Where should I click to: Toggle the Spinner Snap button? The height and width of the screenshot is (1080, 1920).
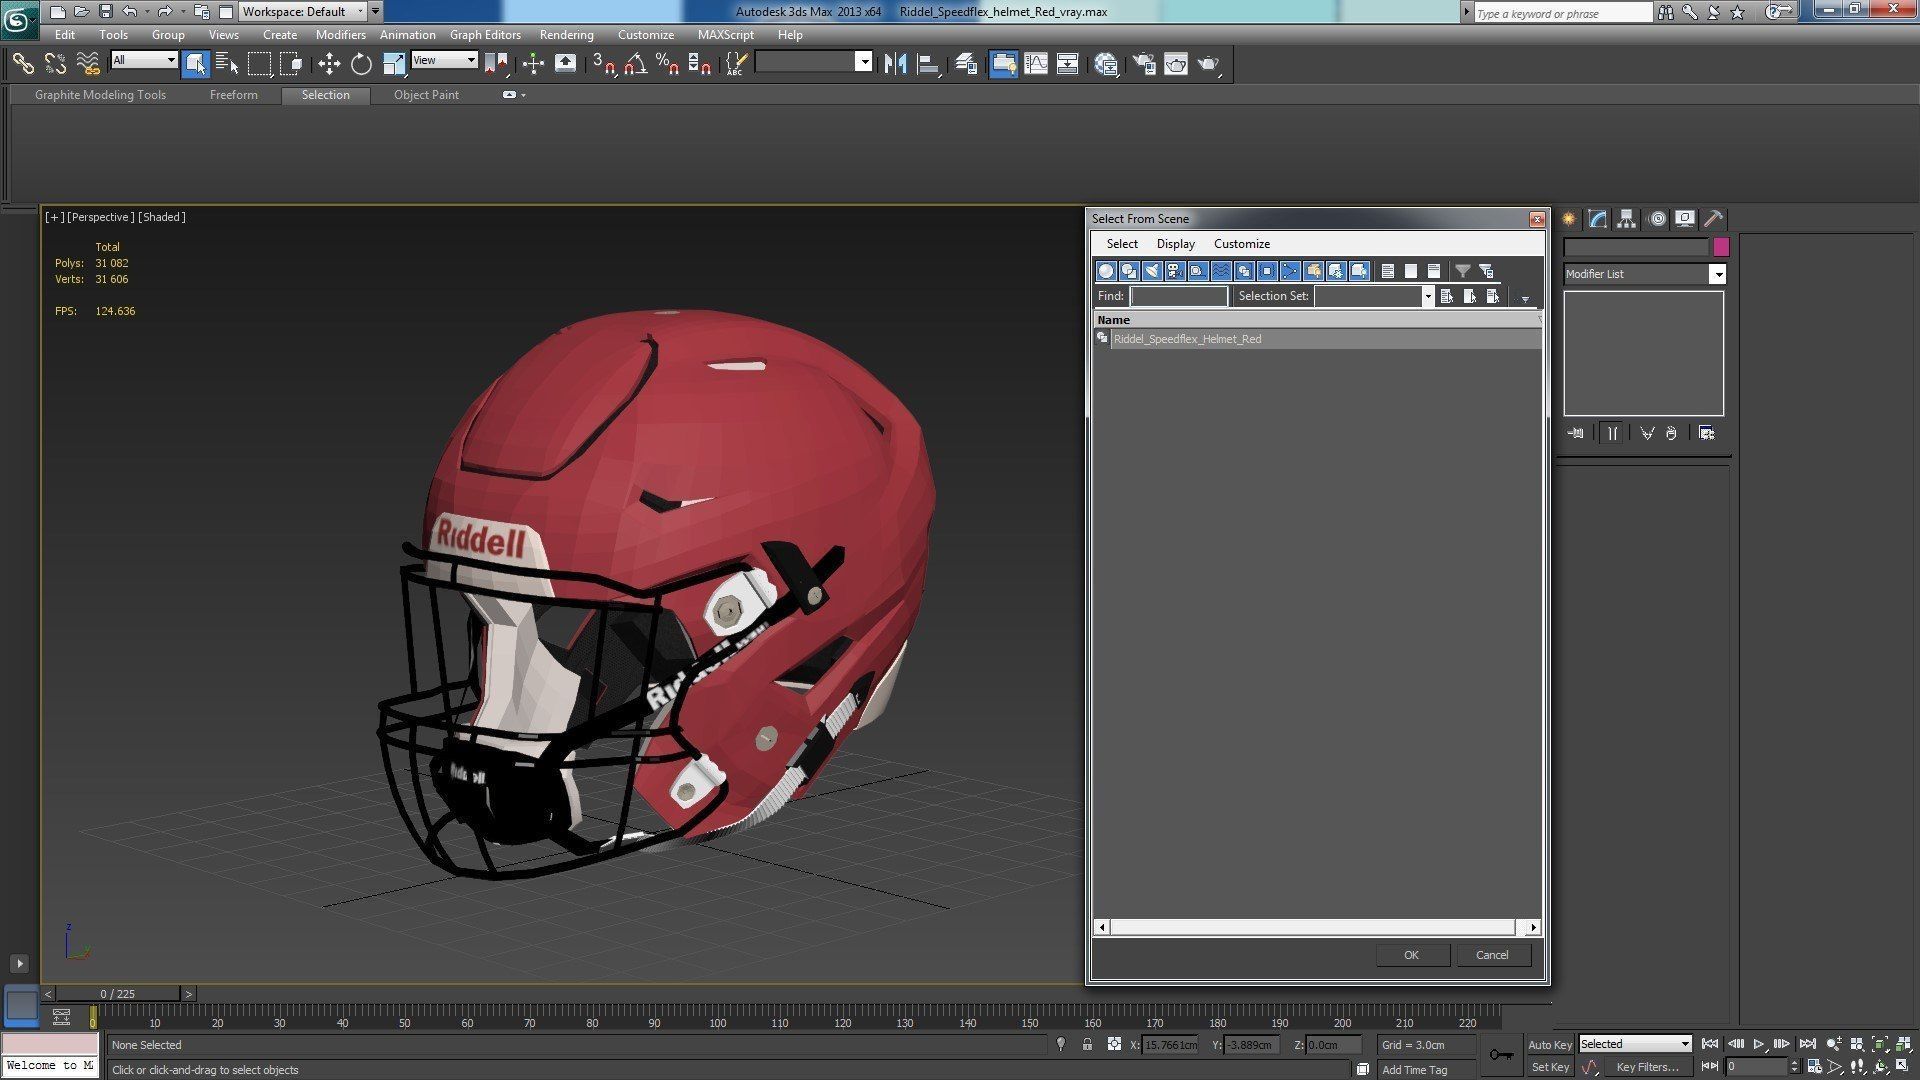tap(700, 64)
